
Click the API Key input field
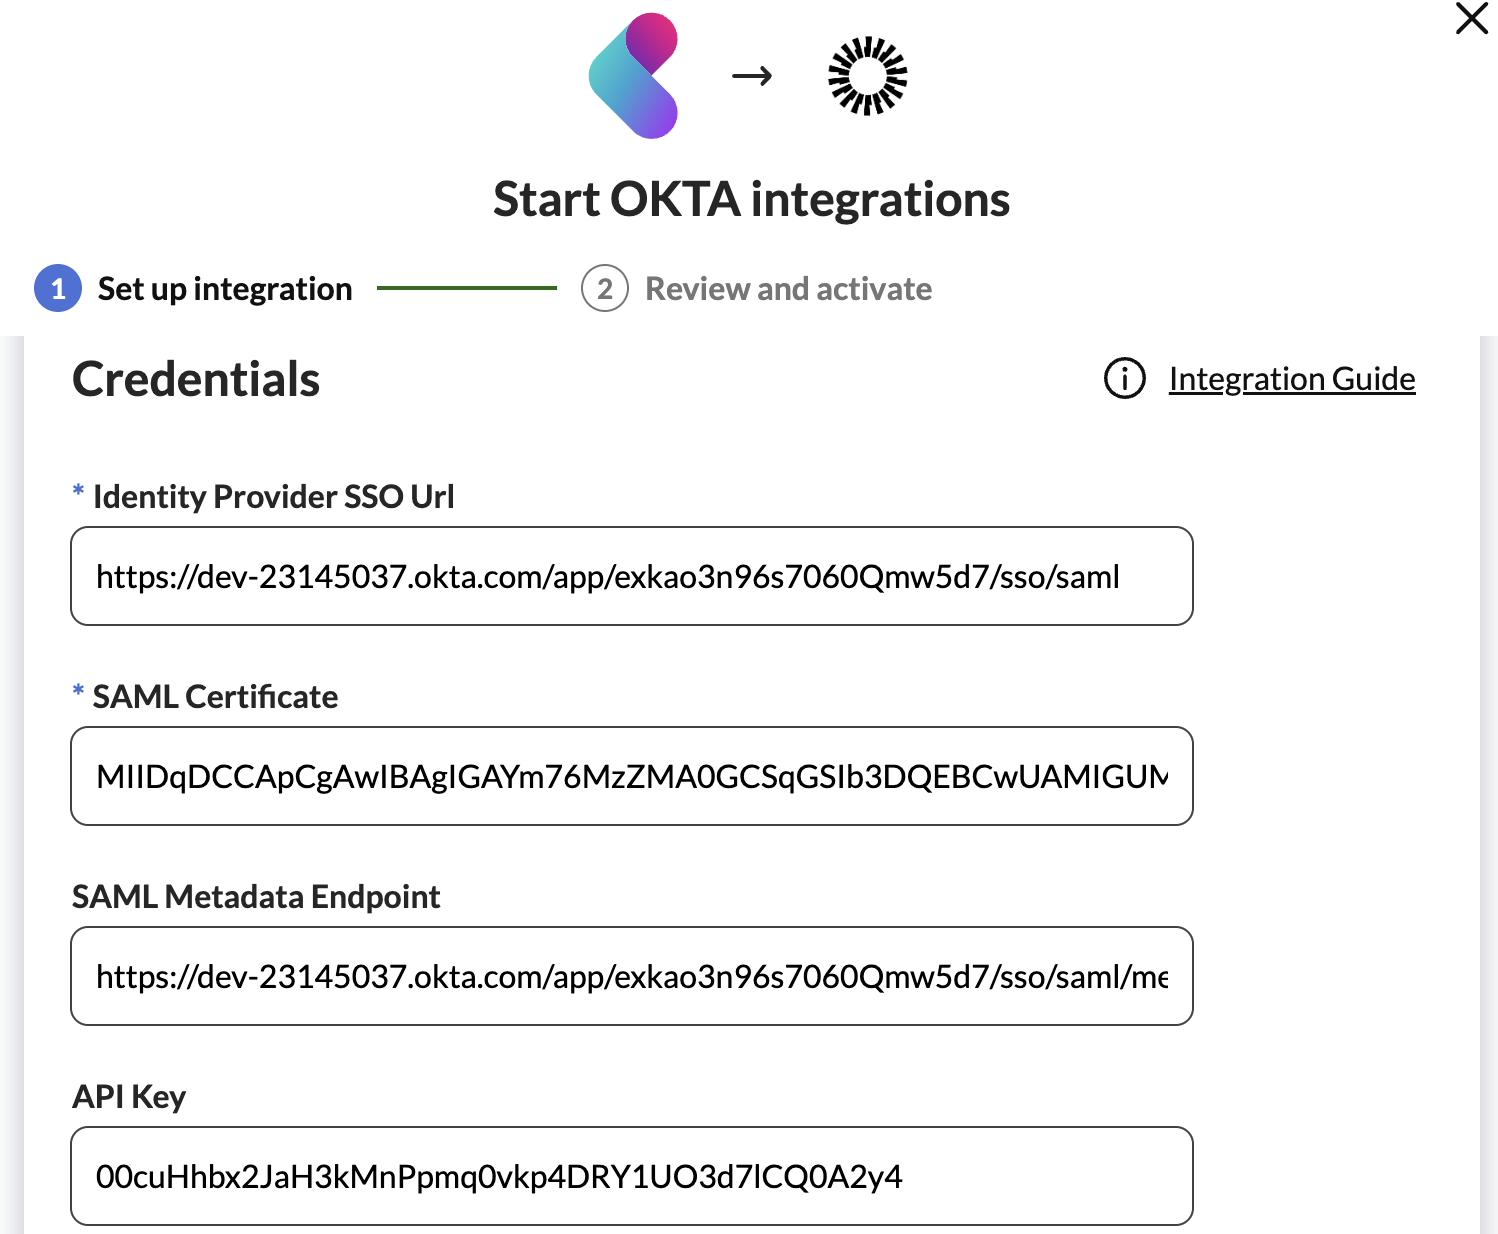point(631,1176)
